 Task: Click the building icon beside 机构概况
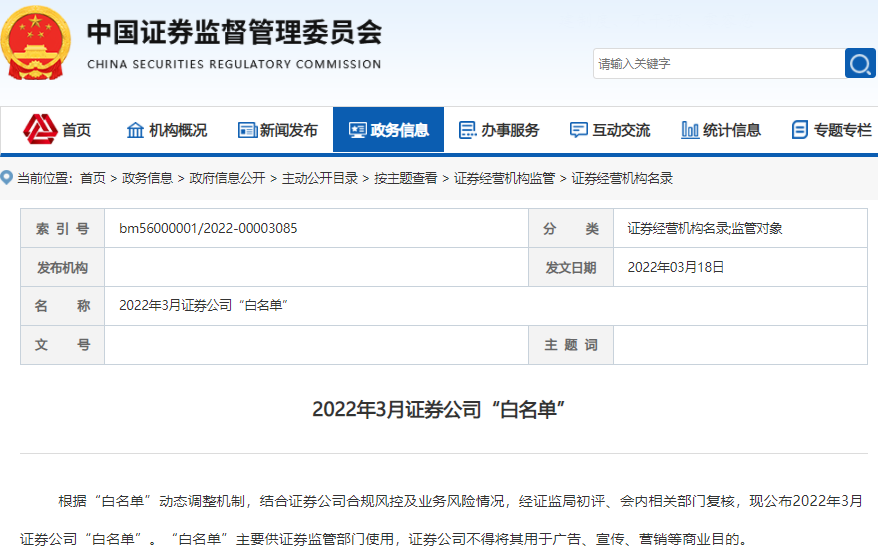click(x=135, y=130)
